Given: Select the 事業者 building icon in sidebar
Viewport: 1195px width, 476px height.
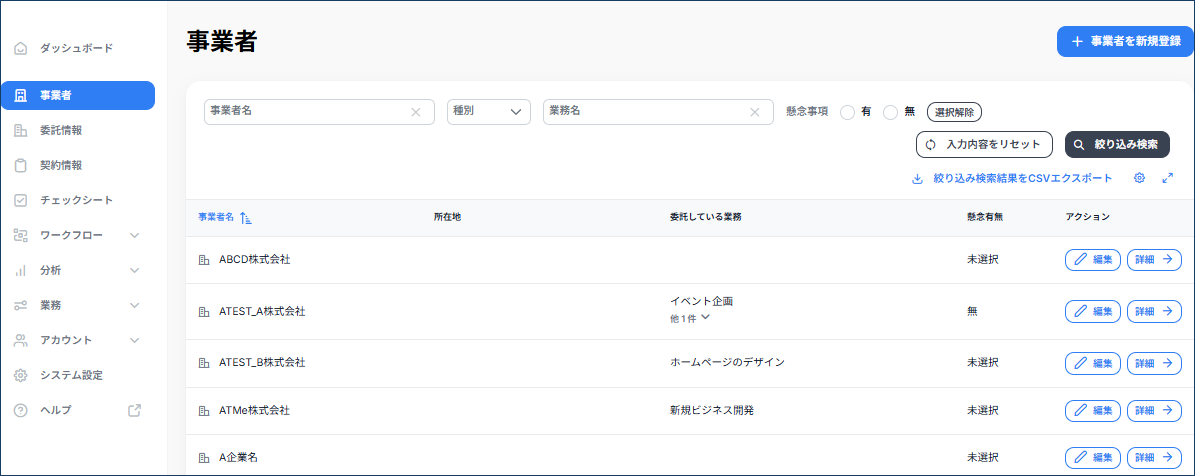Looking at the screenshot, I should pyautogui.click(x=21, y=96).
